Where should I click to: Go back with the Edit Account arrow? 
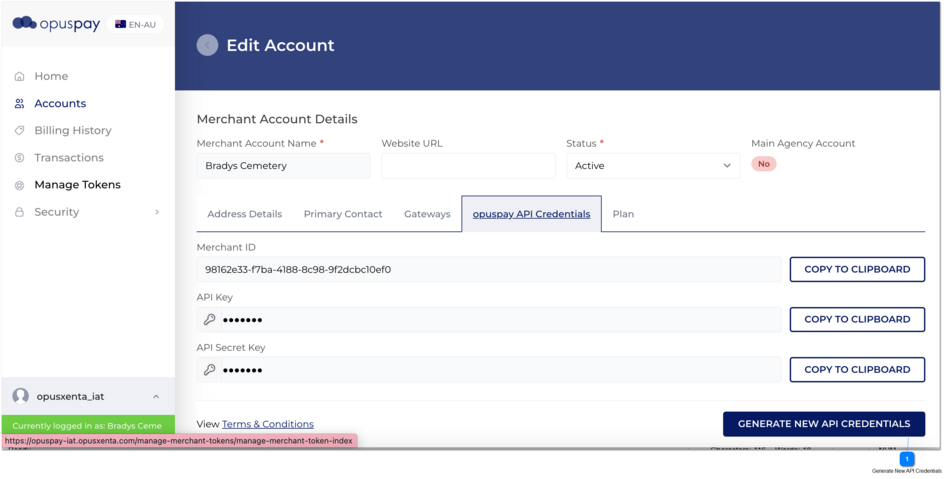(207, 45)
